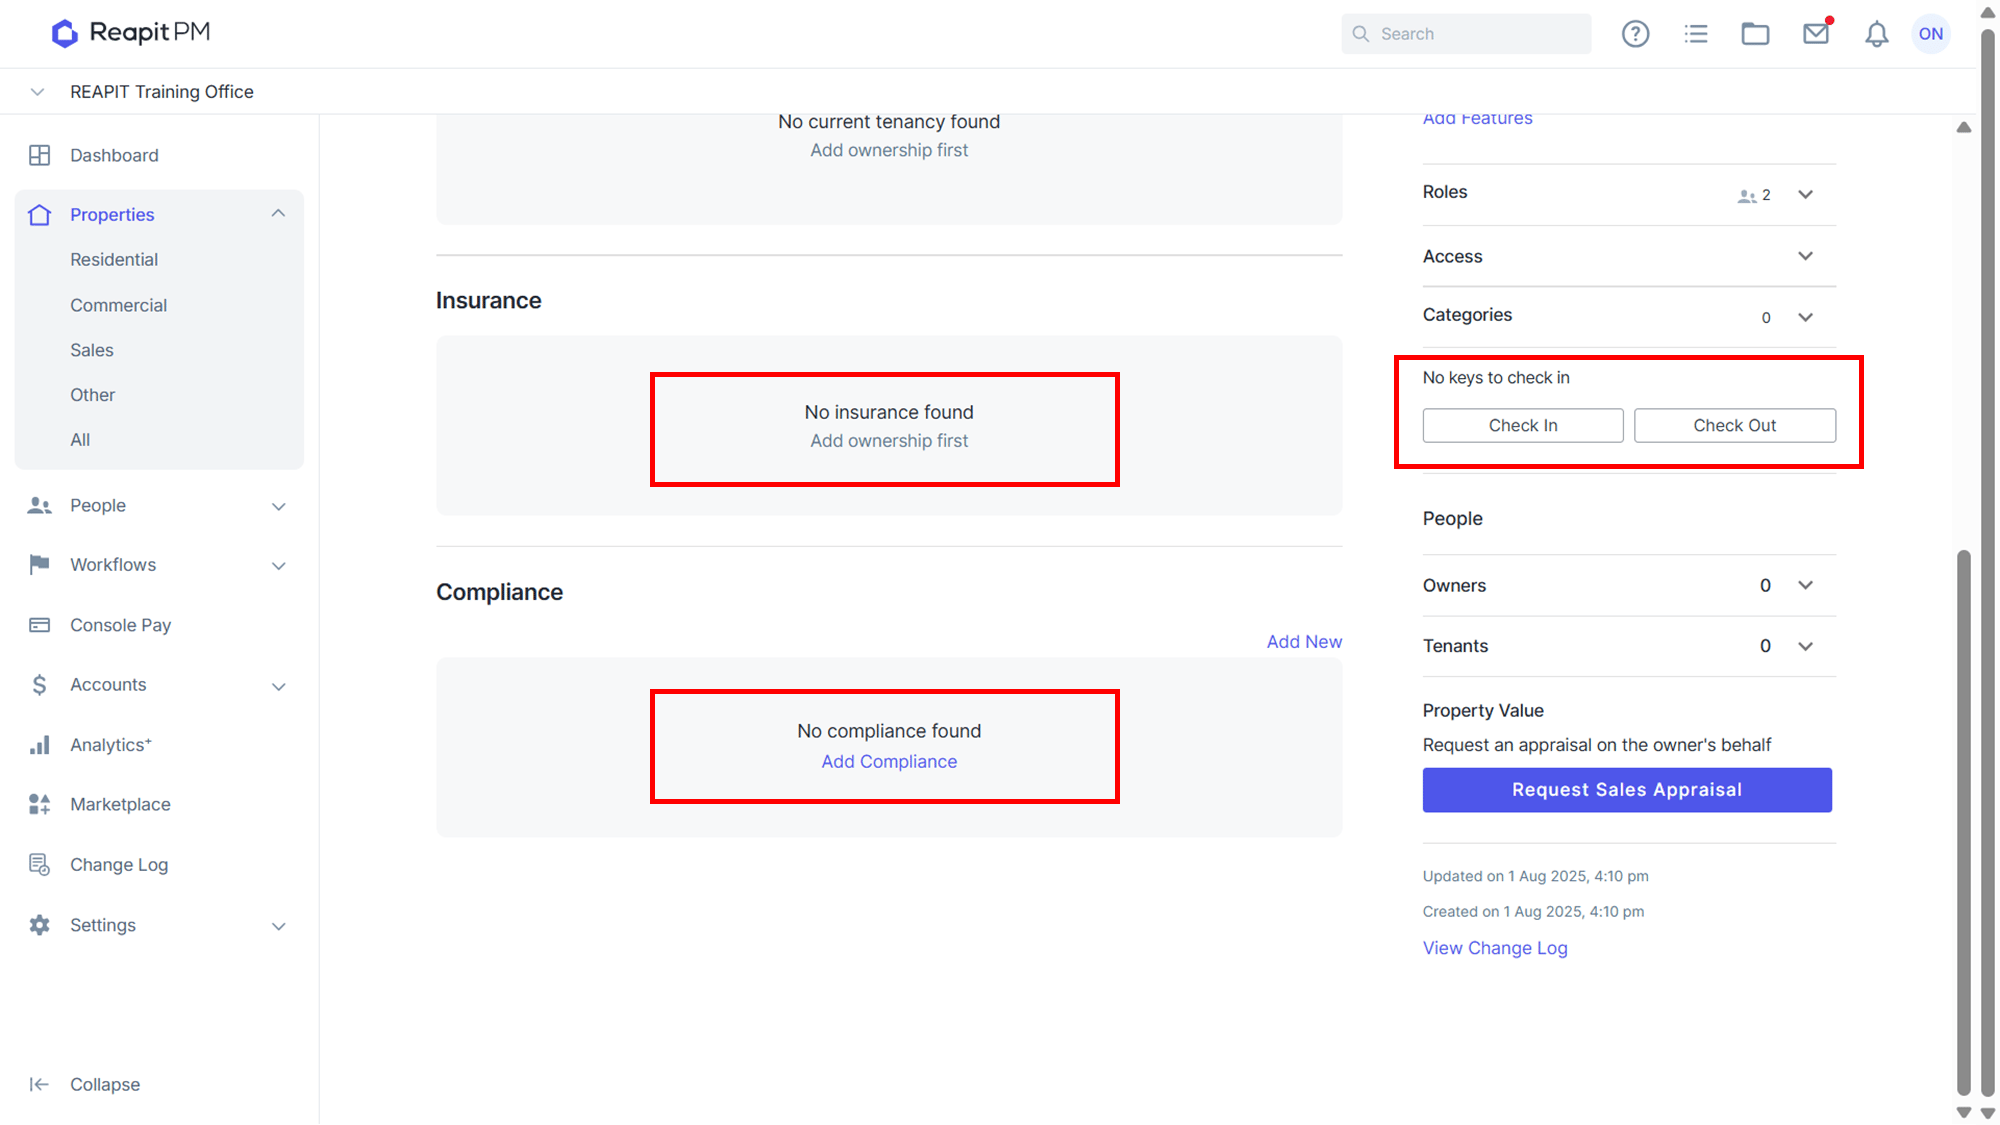Click the Reapit PM logo
This screenshot has width=2000, height=1125.
(131, 33)
